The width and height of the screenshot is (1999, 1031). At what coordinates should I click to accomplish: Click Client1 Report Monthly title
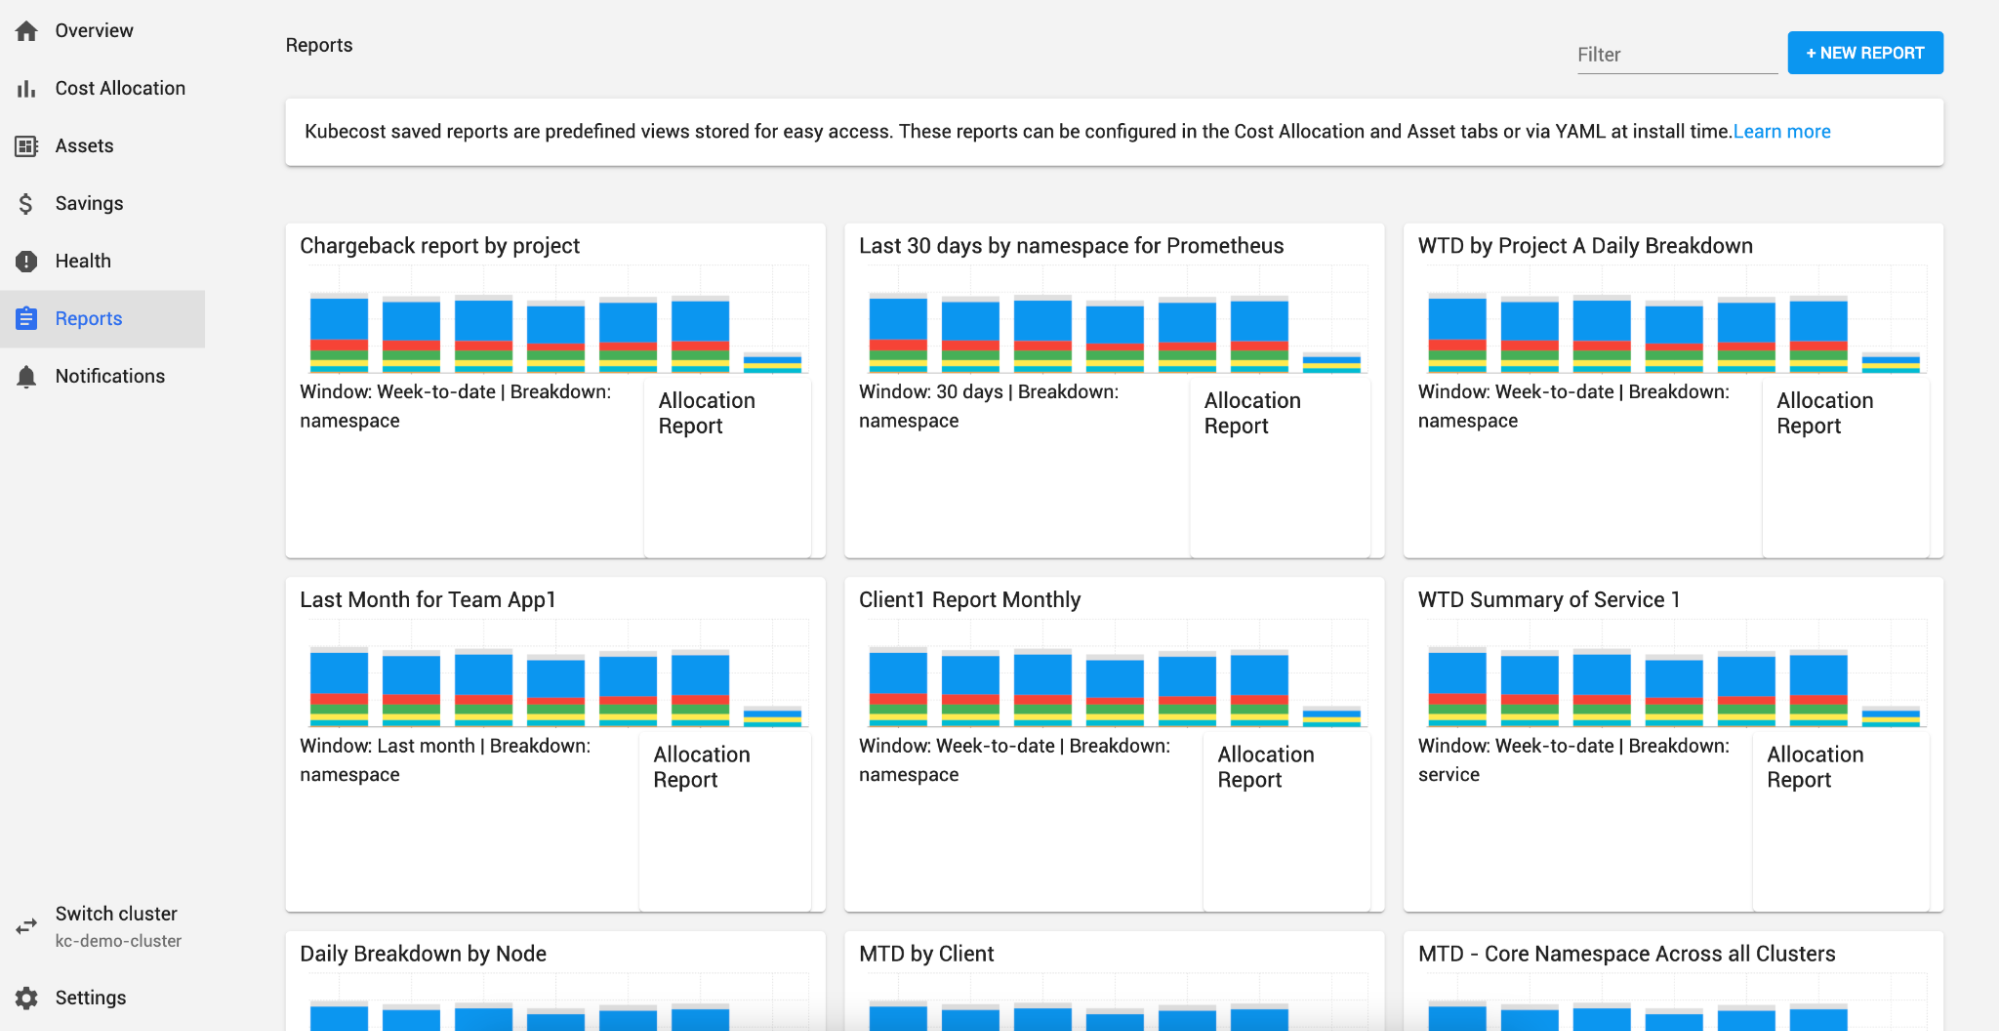tap(970, 600)
